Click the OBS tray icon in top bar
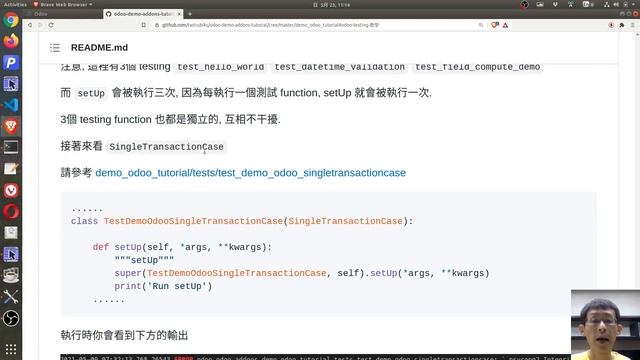This screenshot has width=640, height=360. (x=524, y=4)
